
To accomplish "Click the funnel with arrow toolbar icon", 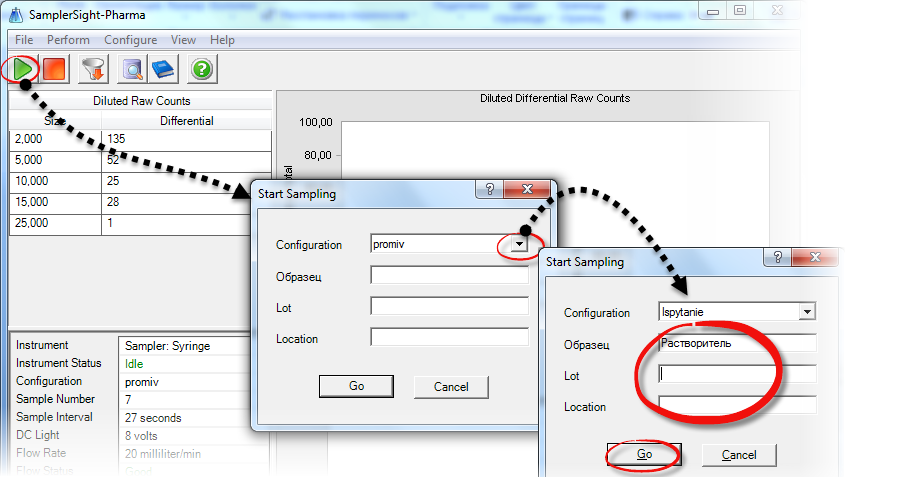I will point(93,69).
